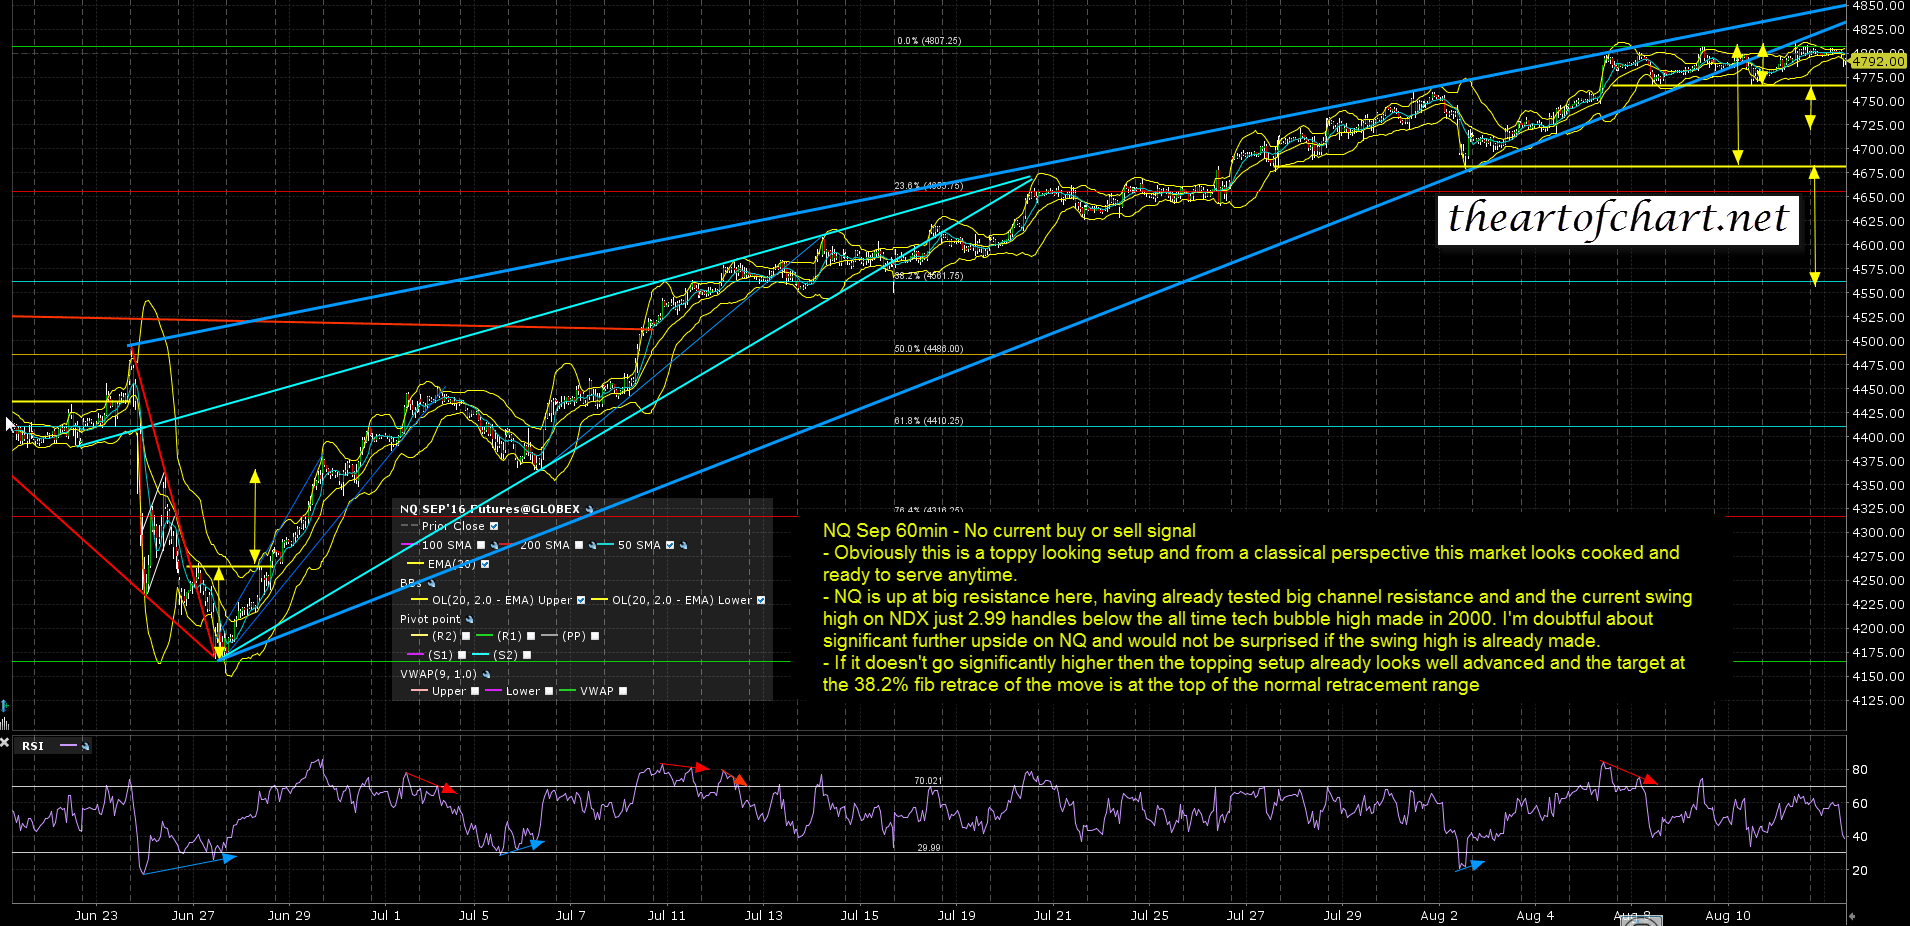This screenshot has width=1910, height=926.
Task: Uncheck the Prior Close checkbox
Action: pyautogui.click(x=494, y=527)
